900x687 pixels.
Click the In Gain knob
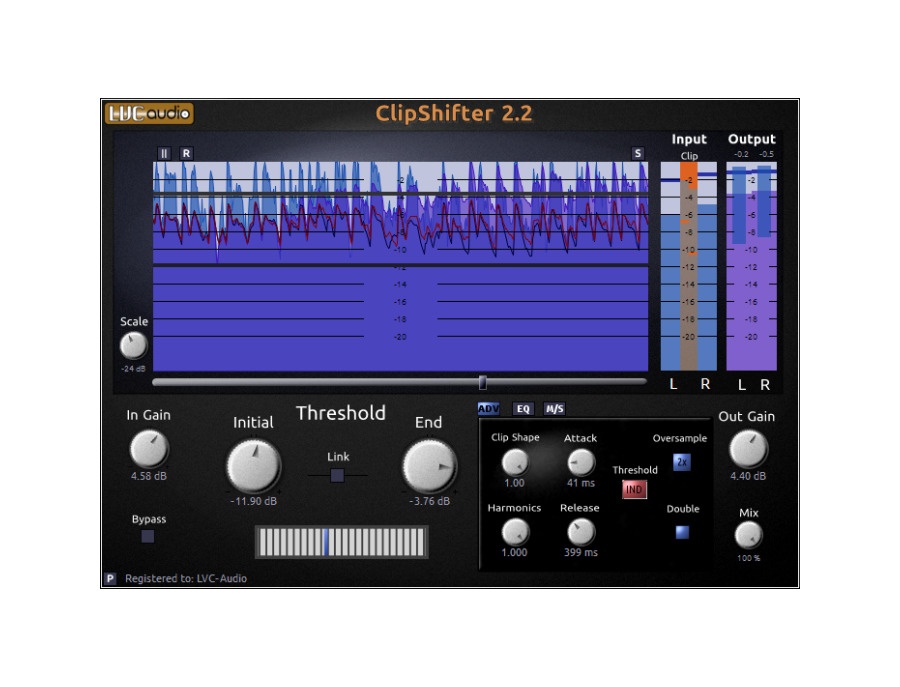(149, 449)
